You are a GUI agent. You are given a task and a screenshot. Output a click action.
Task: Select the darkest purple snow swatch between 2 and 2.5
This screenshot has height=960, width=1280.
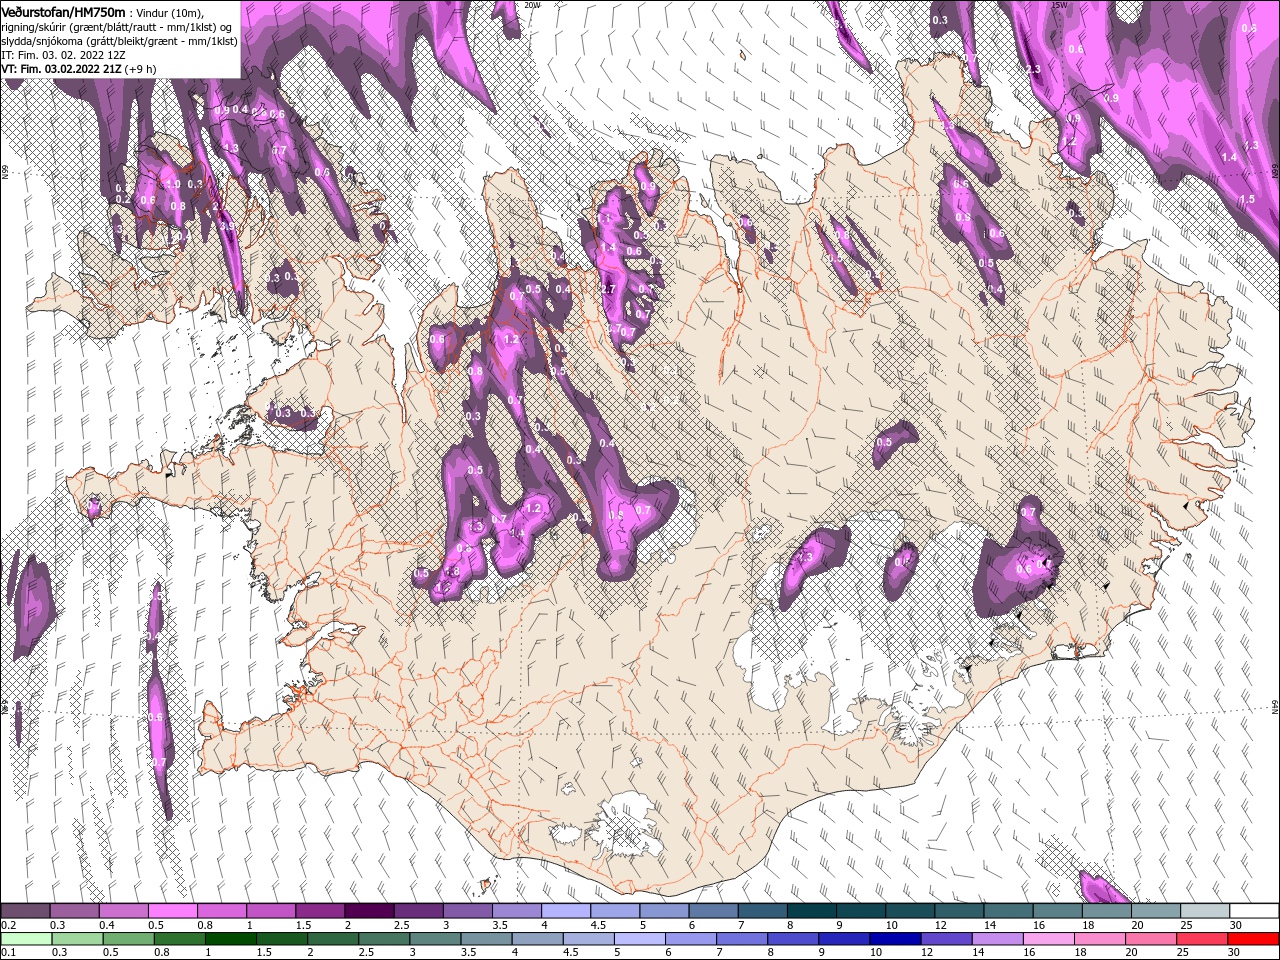[369, 911]
